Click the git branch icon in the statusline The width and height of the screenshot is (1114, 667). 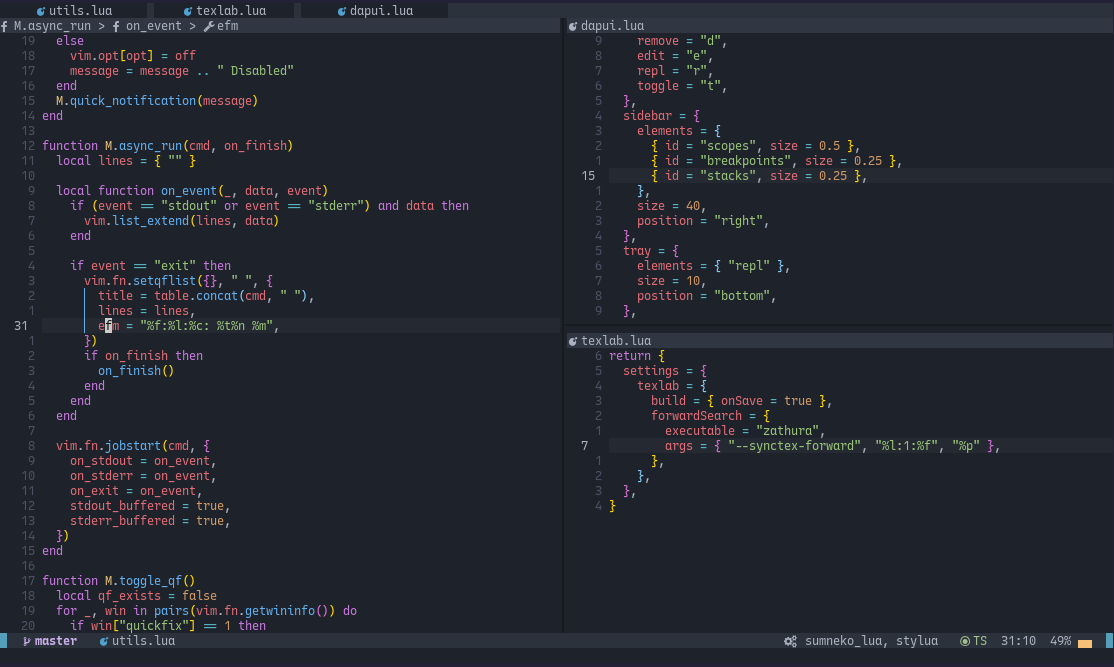27,641
